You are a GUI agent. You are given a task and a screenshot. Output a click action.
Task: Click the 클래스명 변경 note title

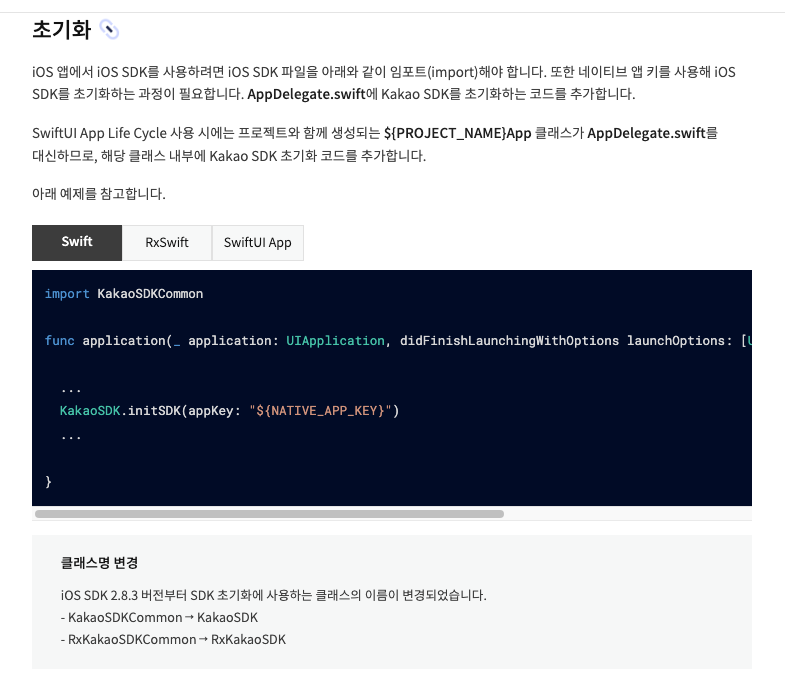coord(99,562)
